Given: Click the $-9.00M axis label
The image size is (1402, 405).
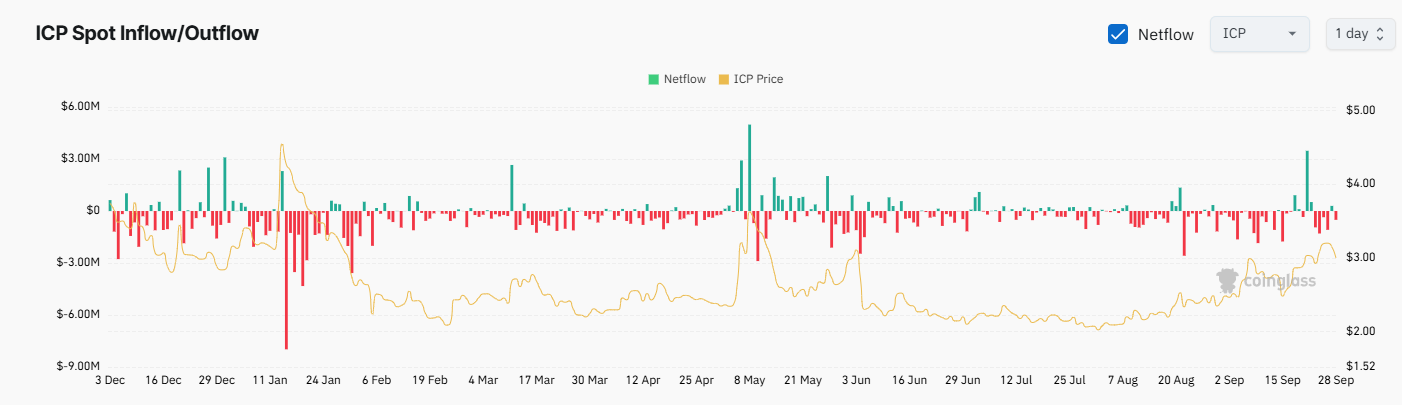Looking at the screenshot, I should [78, 366].
